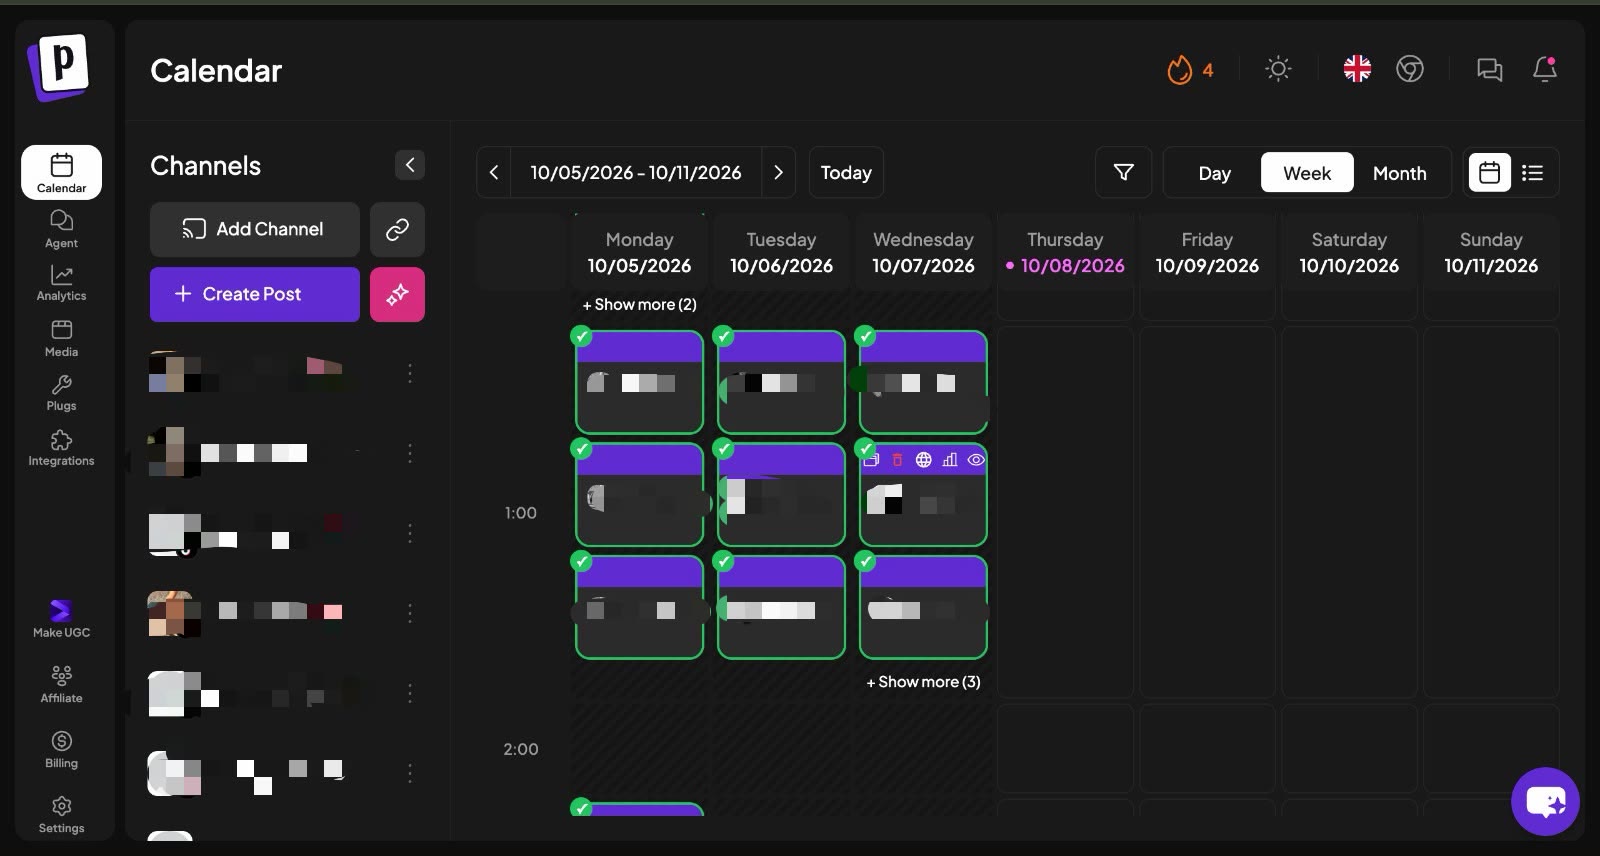Viewport: 1600px width, 856px height.
Task: Click globe icon on Wednesday post
Action: click(923, 460)
